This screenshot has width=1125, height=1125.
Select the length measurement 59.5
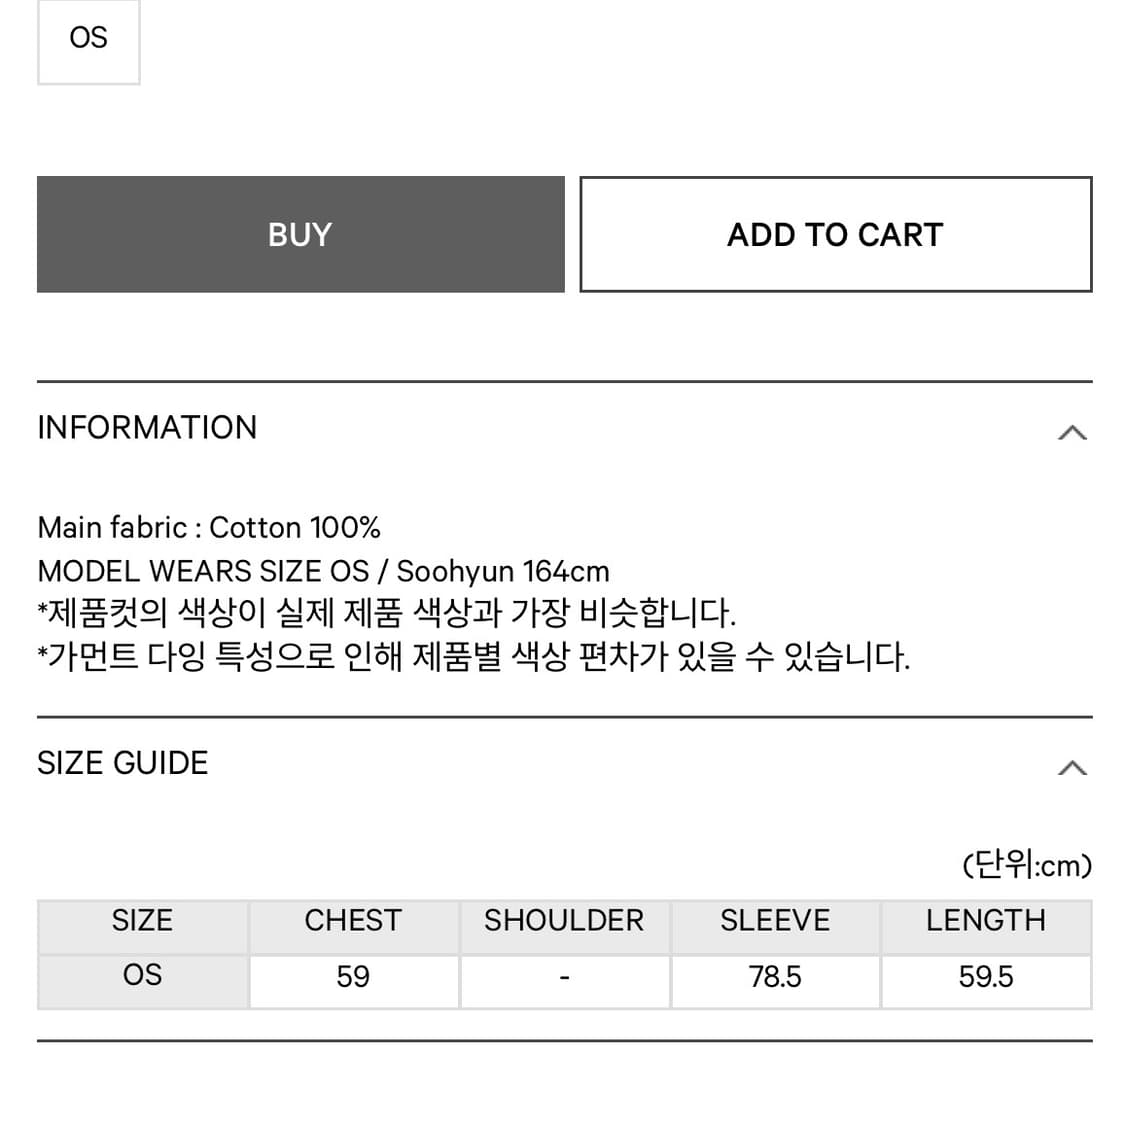coord(986,977)
